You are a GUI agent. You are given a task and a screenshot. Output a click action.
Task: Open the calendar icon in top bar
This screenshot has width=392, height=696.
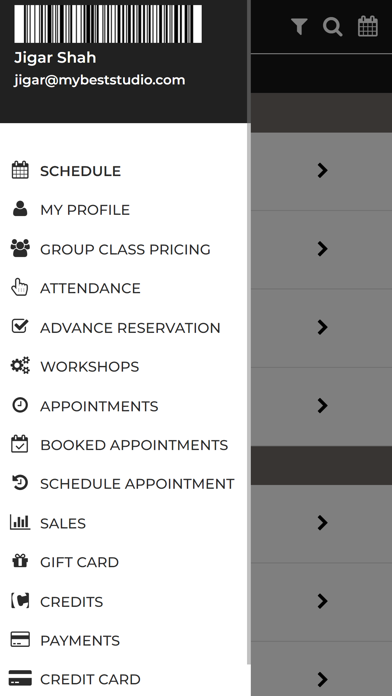click(368, 27)
